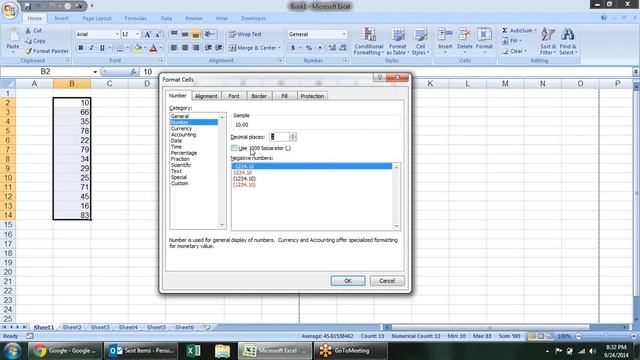Viewport: 640px width, 360px height.
Task: Click the Insert cells icon
Action: click(445, 35)
